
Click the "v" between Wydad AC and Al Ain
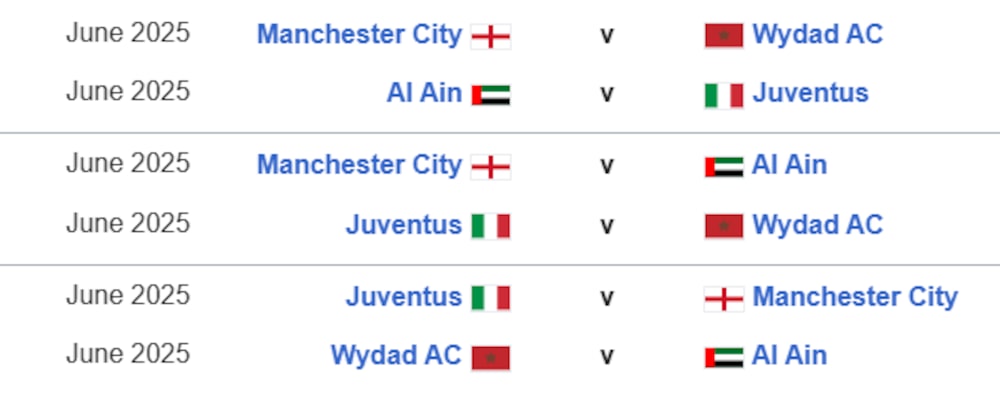pos(607,357)
